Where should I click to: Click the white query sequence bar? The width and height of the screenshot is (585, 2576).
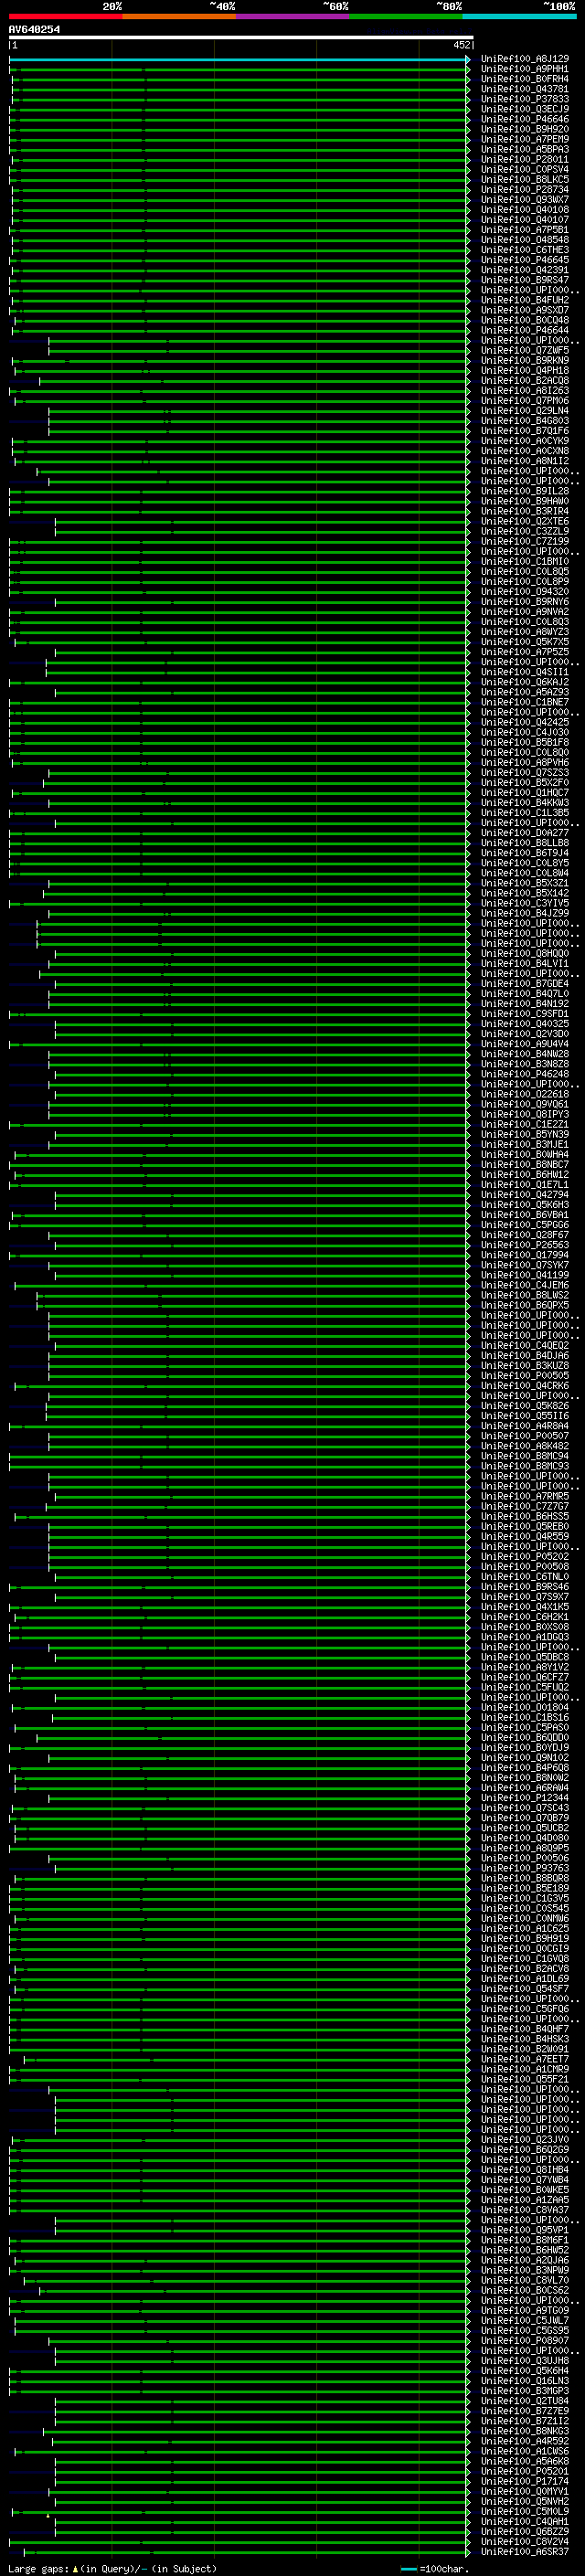pyautogui.click(x=241, y=37)
